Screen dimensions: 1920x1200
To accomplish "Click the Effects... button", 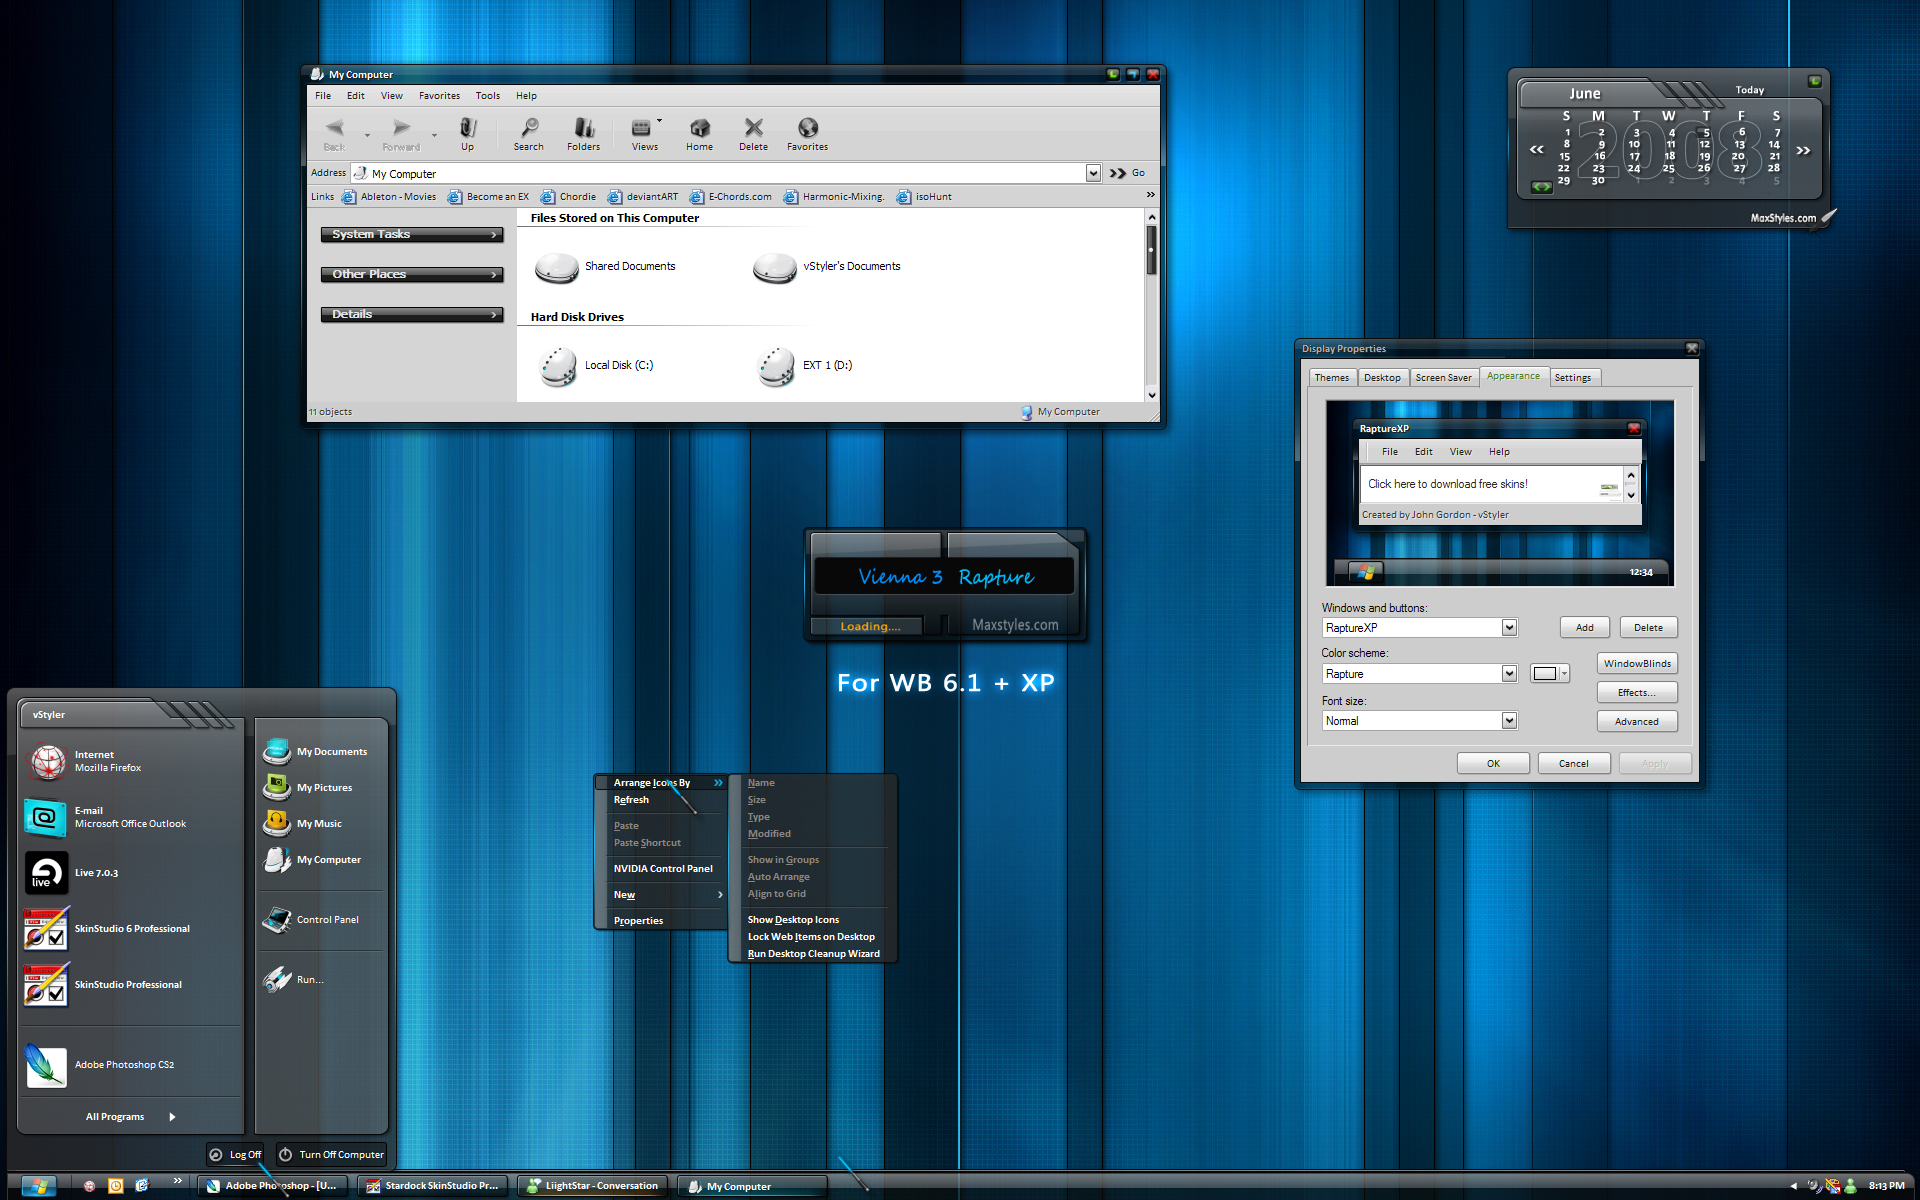I will [x=1637, y=693].
